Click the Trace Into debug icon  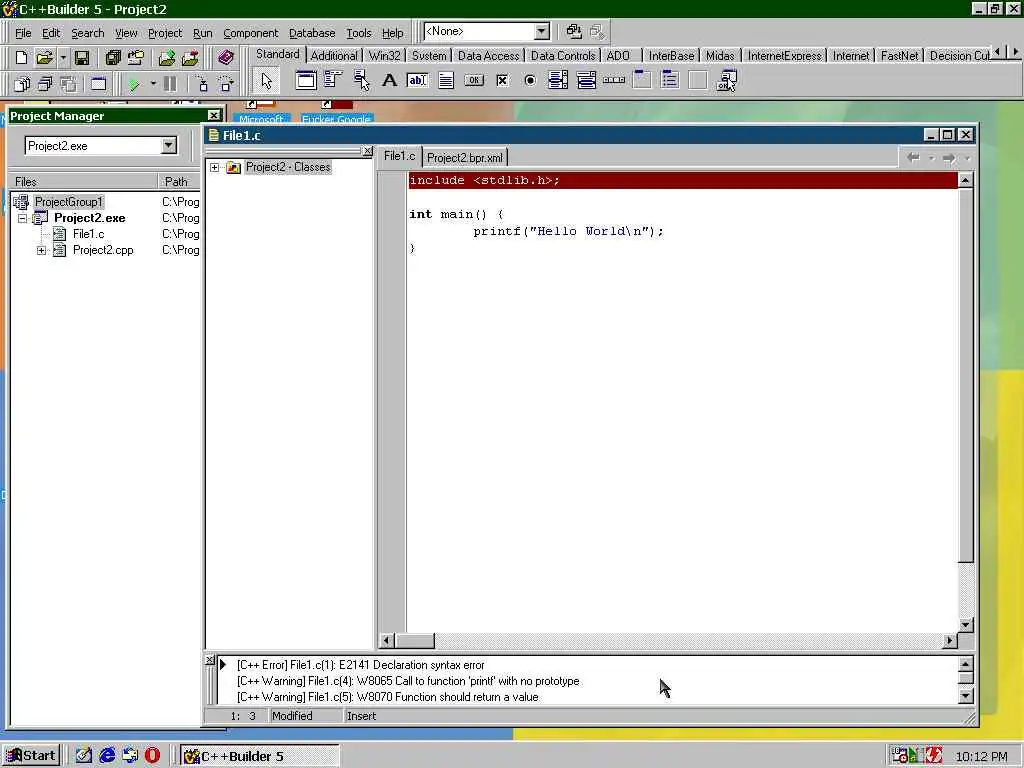click(202, 84)
